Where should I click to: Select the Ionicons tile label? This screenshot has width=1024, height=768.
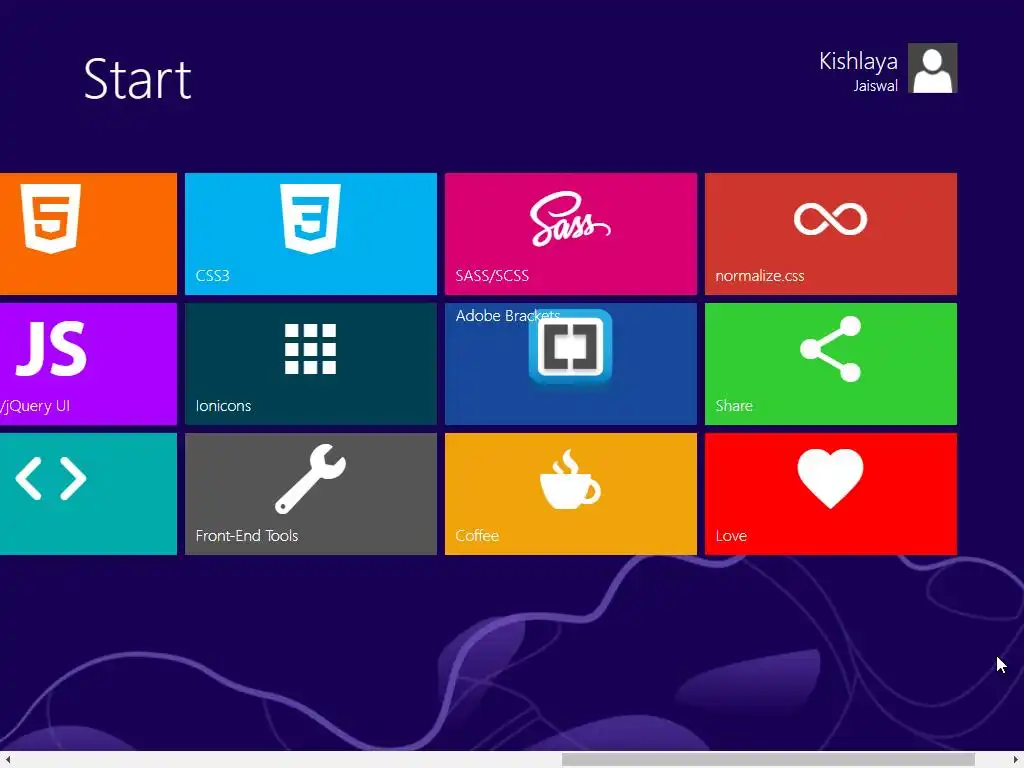[223, 406]
